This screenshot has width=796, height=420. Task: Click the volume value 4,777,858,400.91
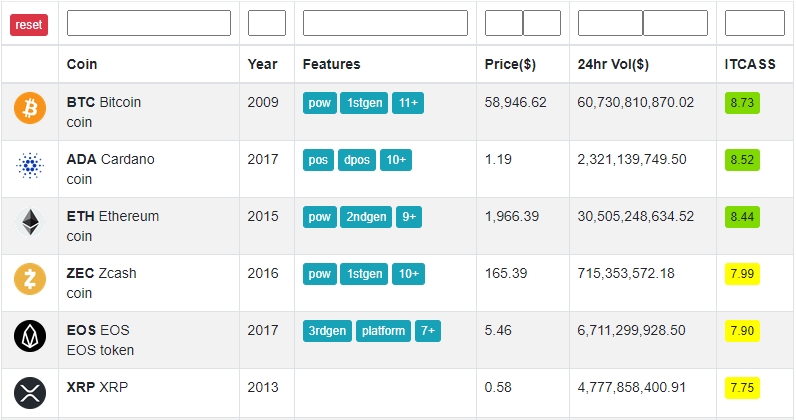pyautogui.click(x=632, y=387)
